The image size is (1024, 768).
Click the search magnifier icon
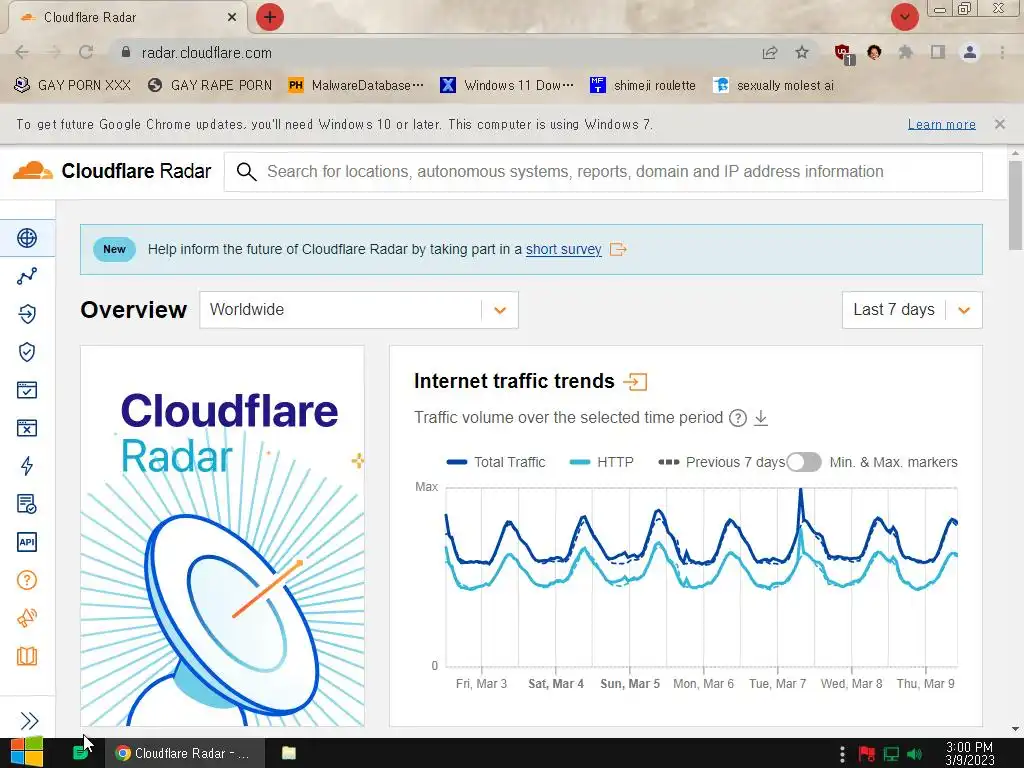(246, 172)
